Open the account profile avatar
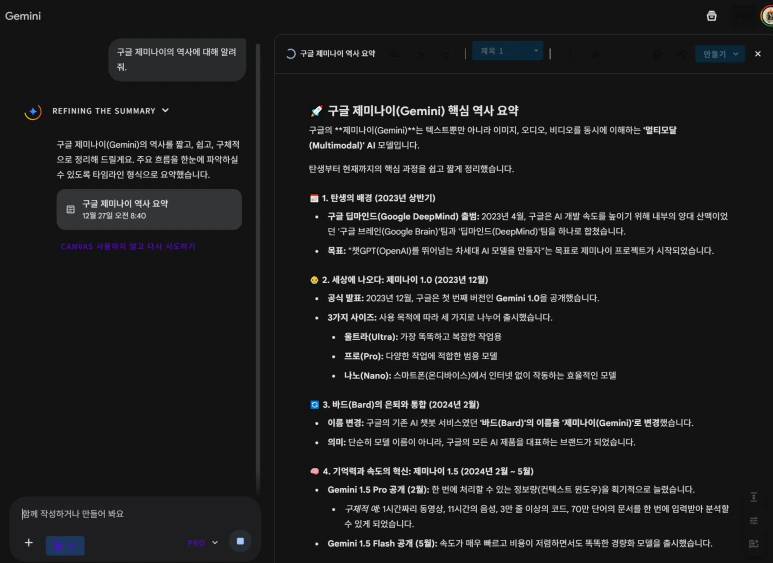Image resolution: width=773 pixels, height=563 pixels. (767, 16)
